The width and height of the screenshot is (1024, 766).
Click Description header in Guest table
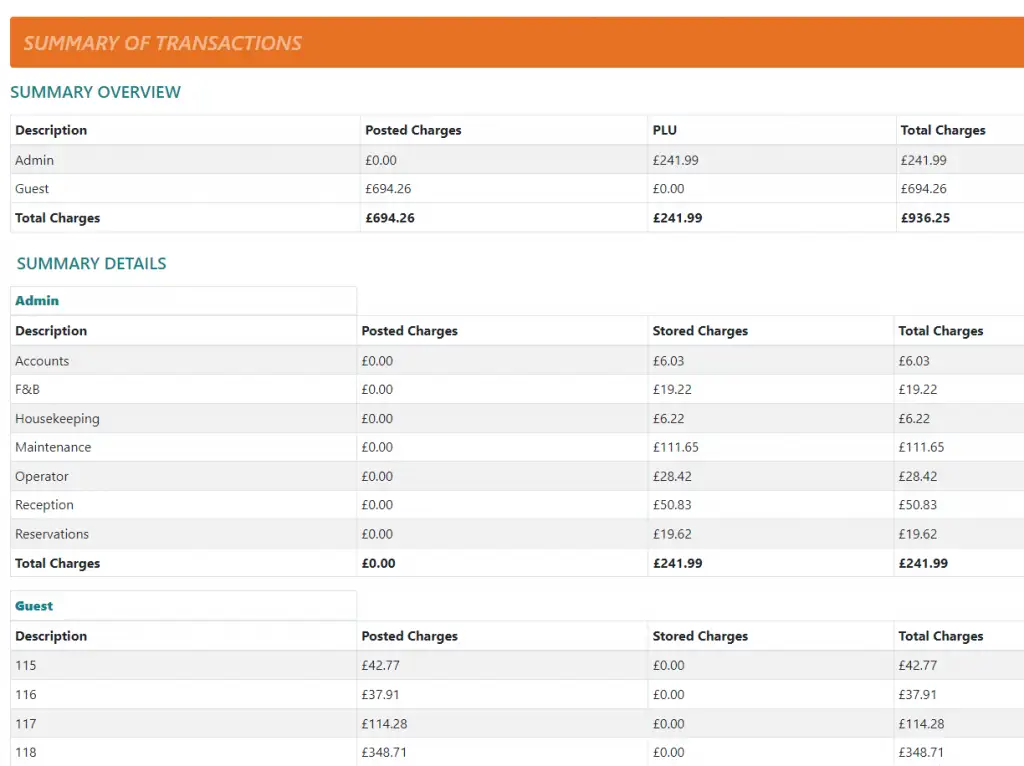click(x=51, y=636)
